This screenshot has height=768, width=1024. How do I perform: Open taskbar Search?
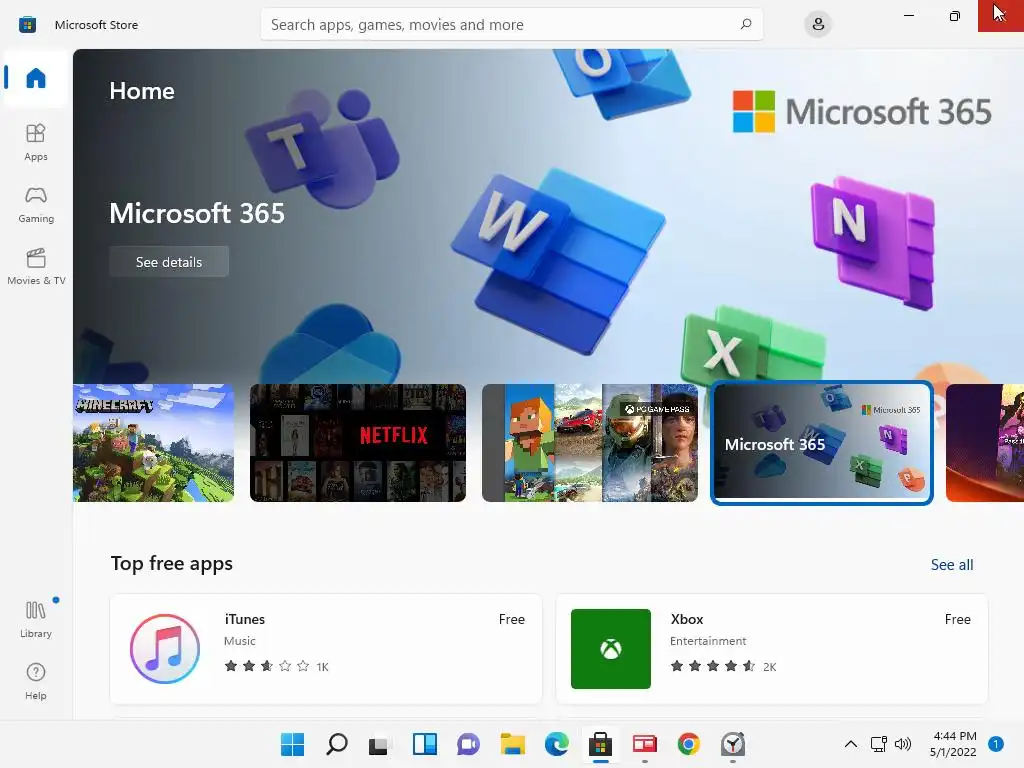click(x=336, y=744)
